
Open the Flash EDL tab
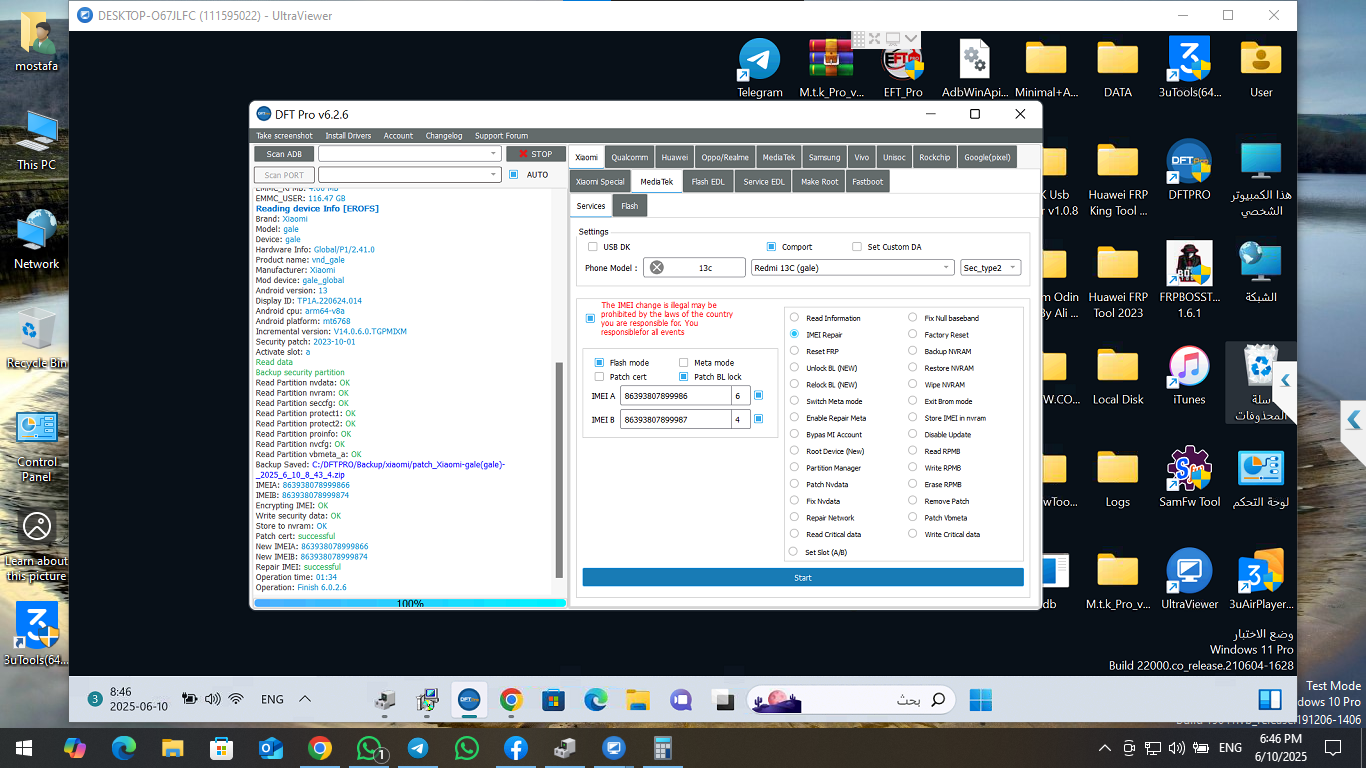pyautogui.click(x=708, y=181)
